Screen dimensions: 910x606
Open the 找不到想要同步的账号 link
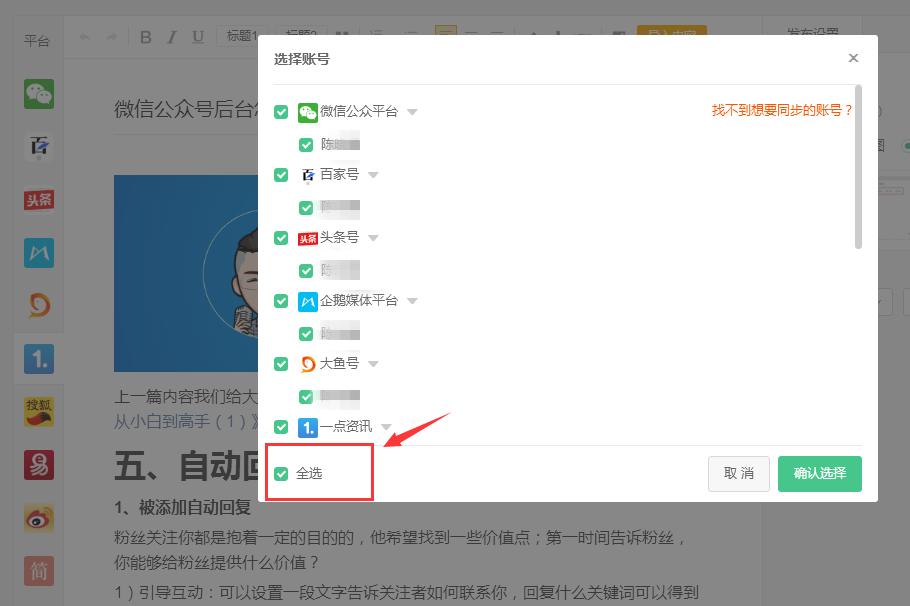(x=781, y=111)
